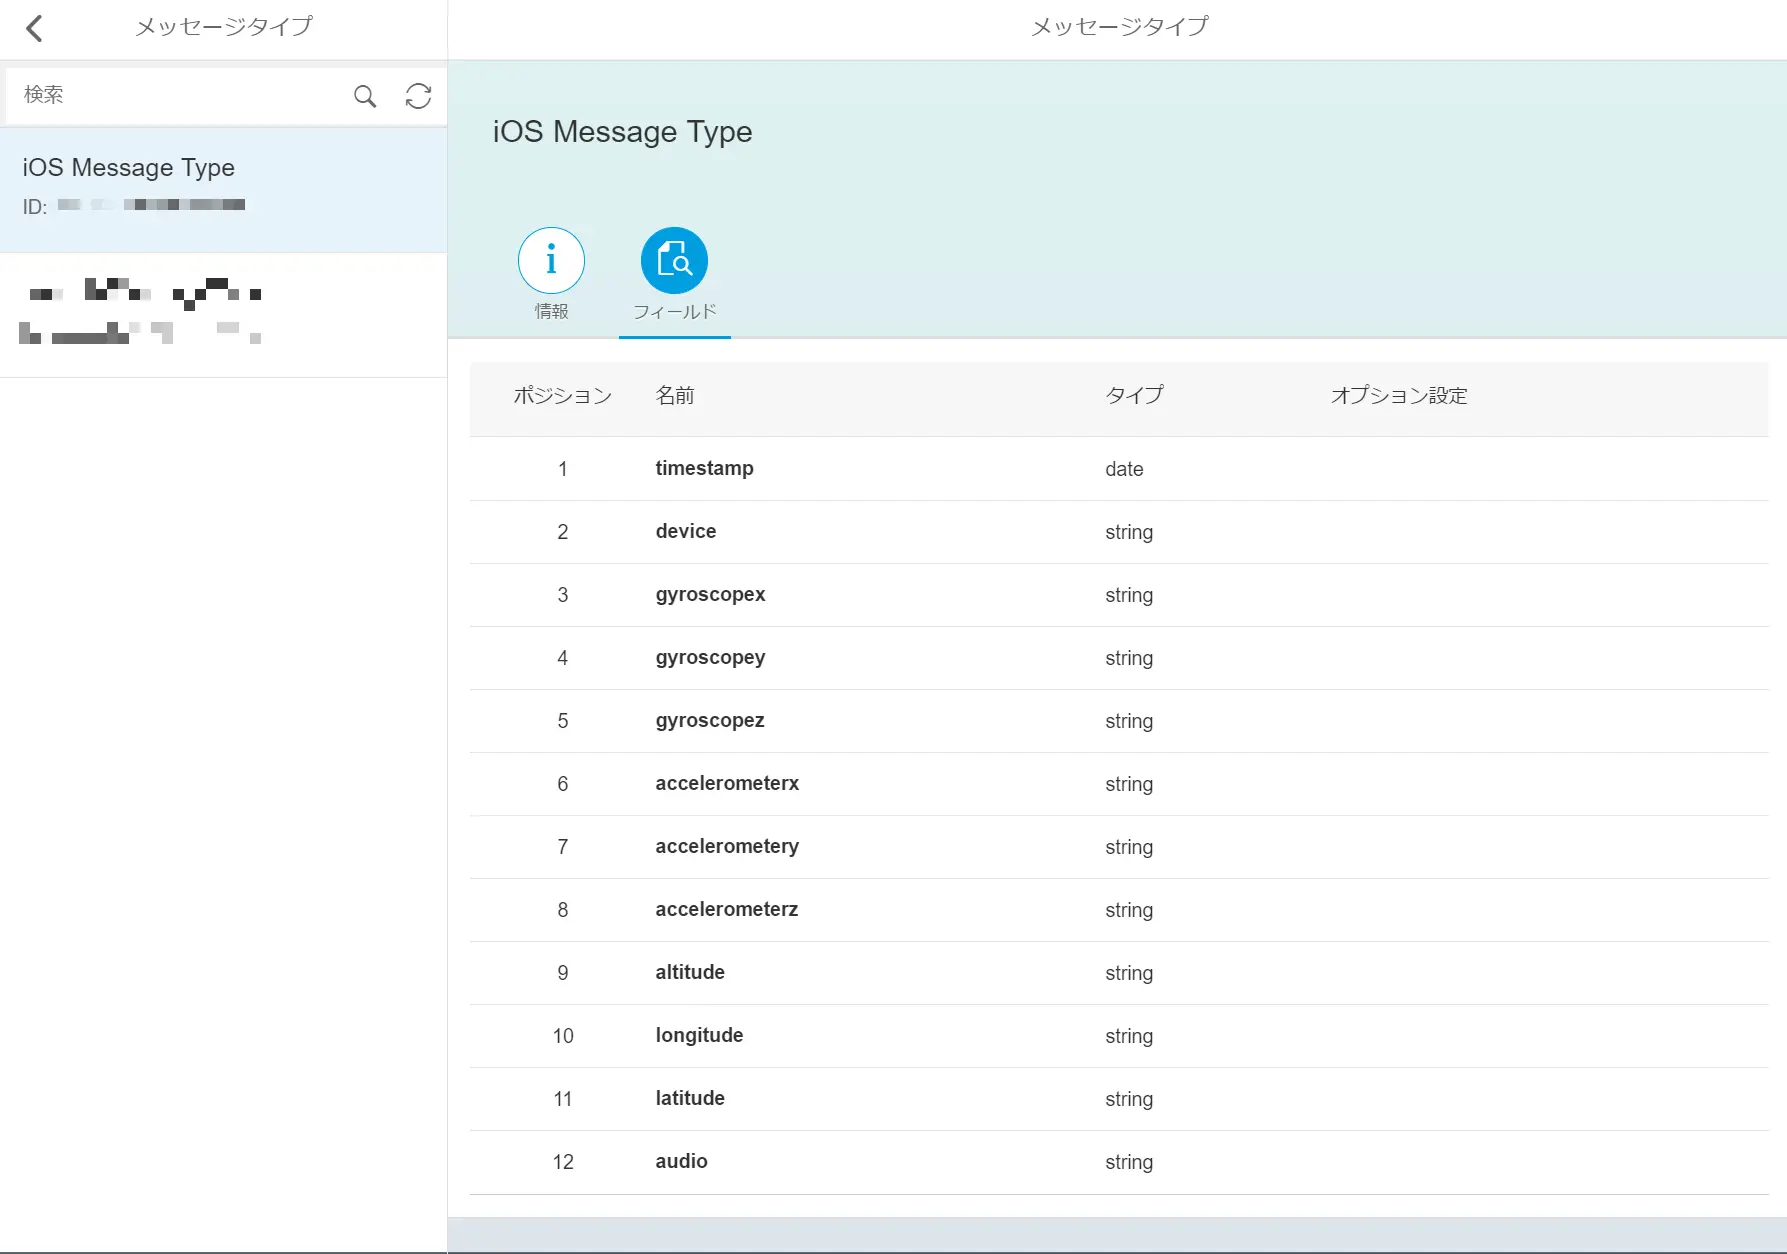Click position number 12 in audio row
This screenshot has height=1254, width=1787.
tap(563, 1162)
